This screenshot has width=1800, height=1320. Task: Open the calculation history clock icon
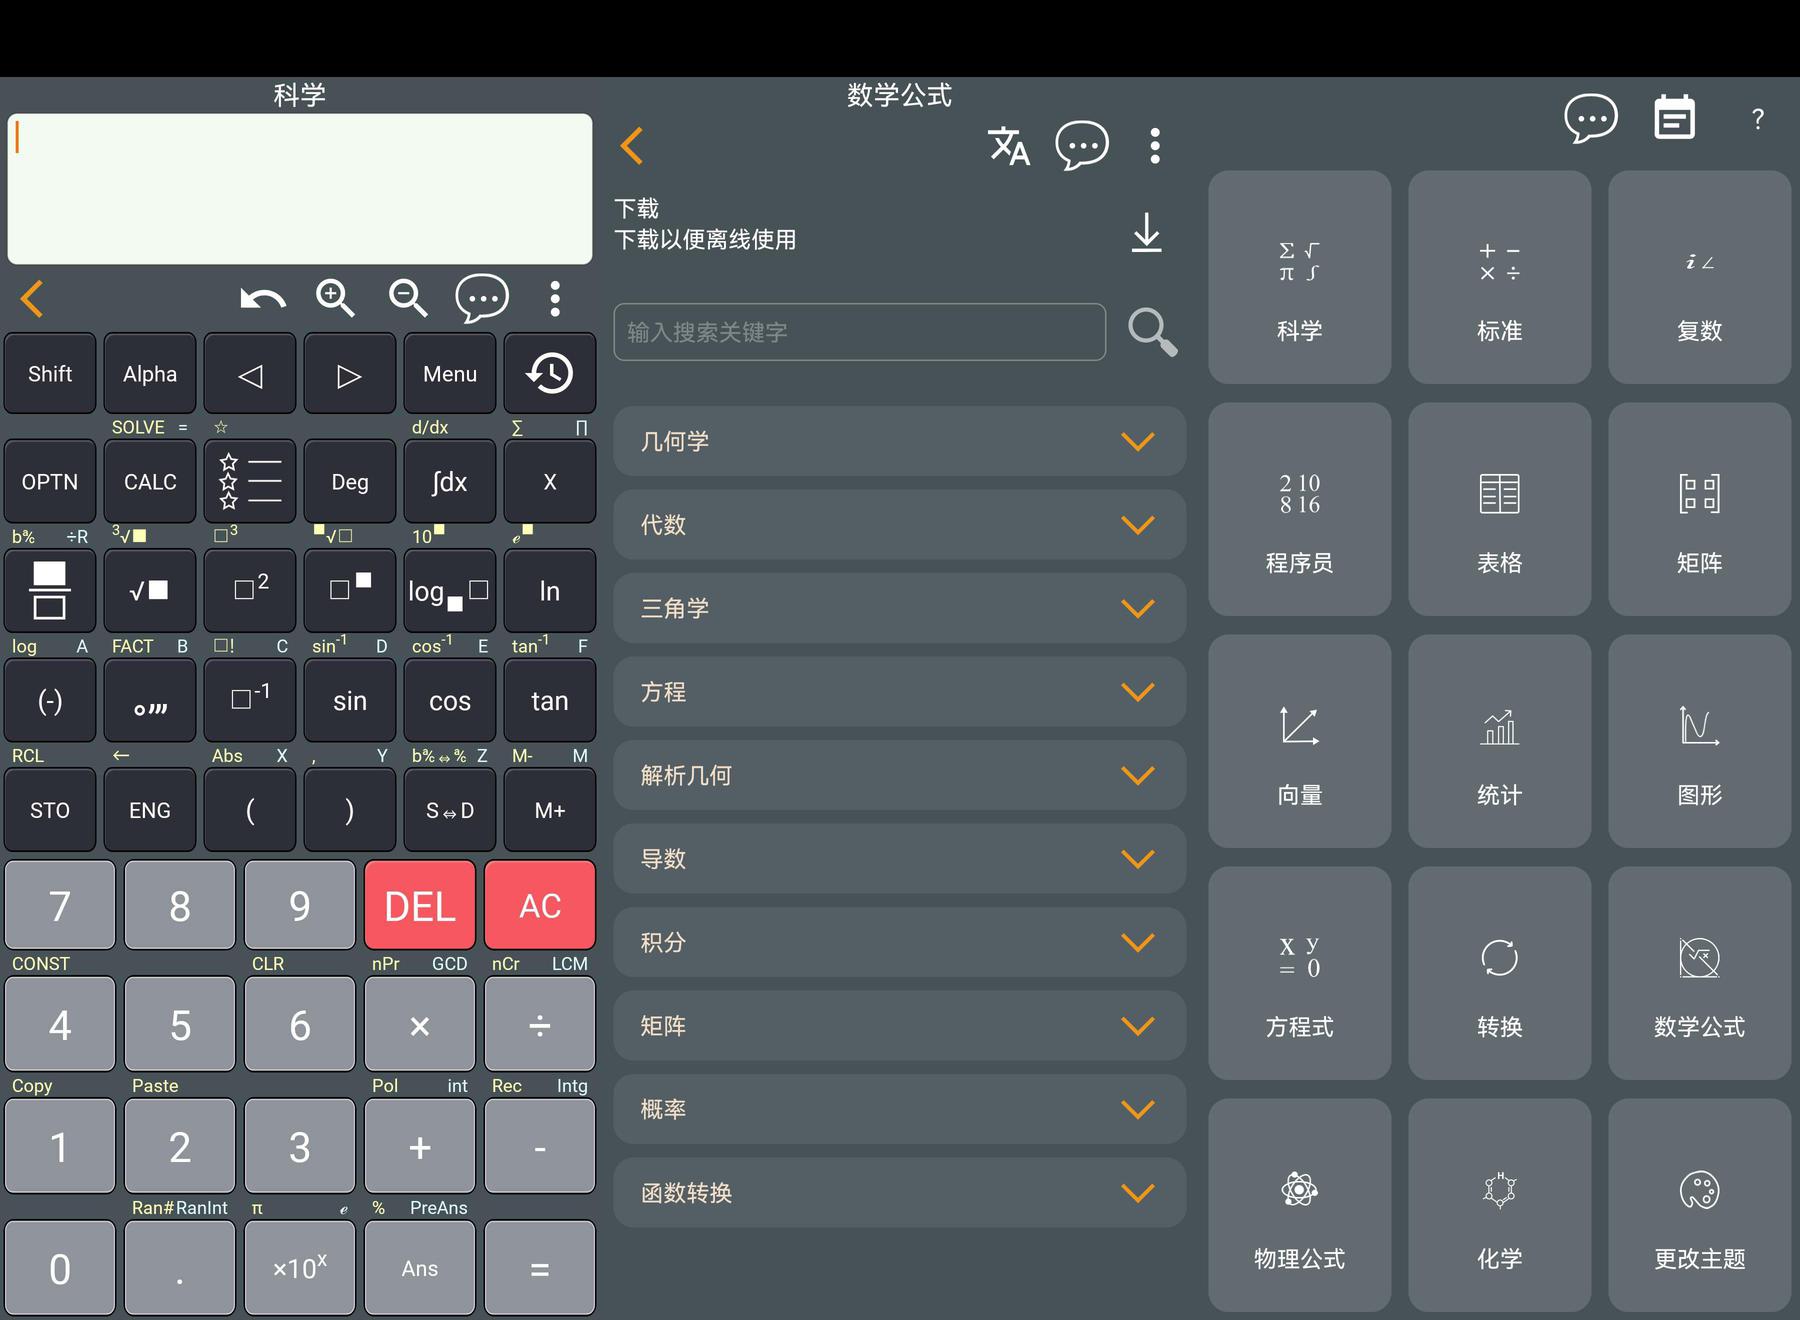pyautogui.click(x=549, y=374)
